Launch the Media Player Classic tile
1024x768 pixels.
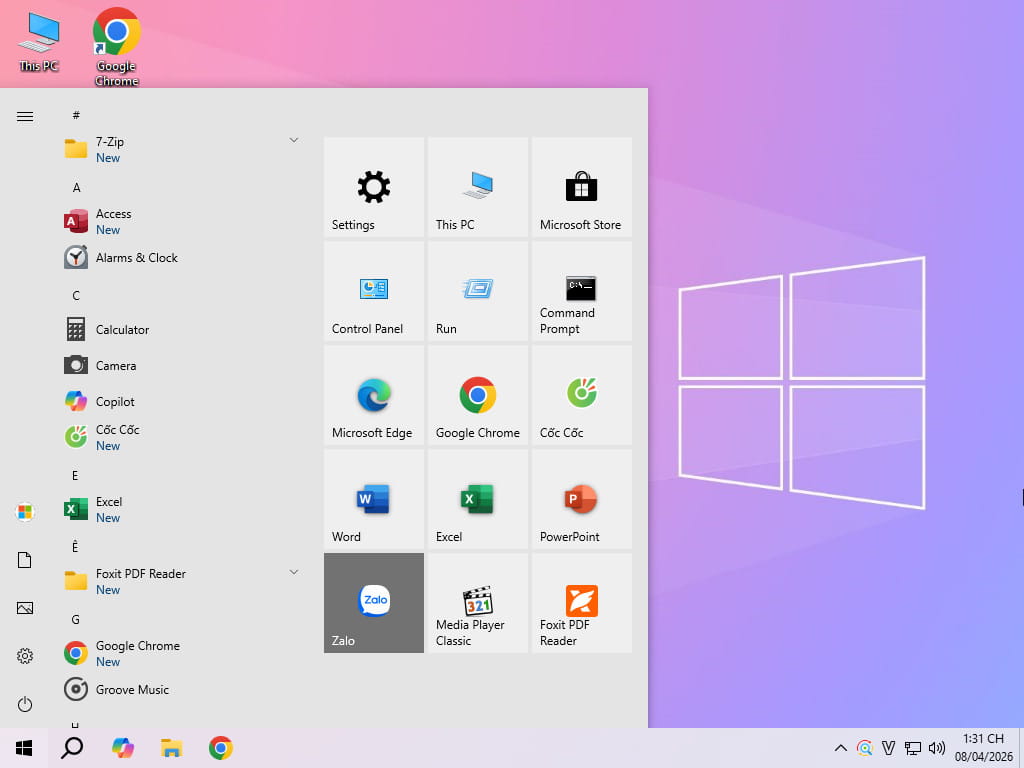(477, 602)
